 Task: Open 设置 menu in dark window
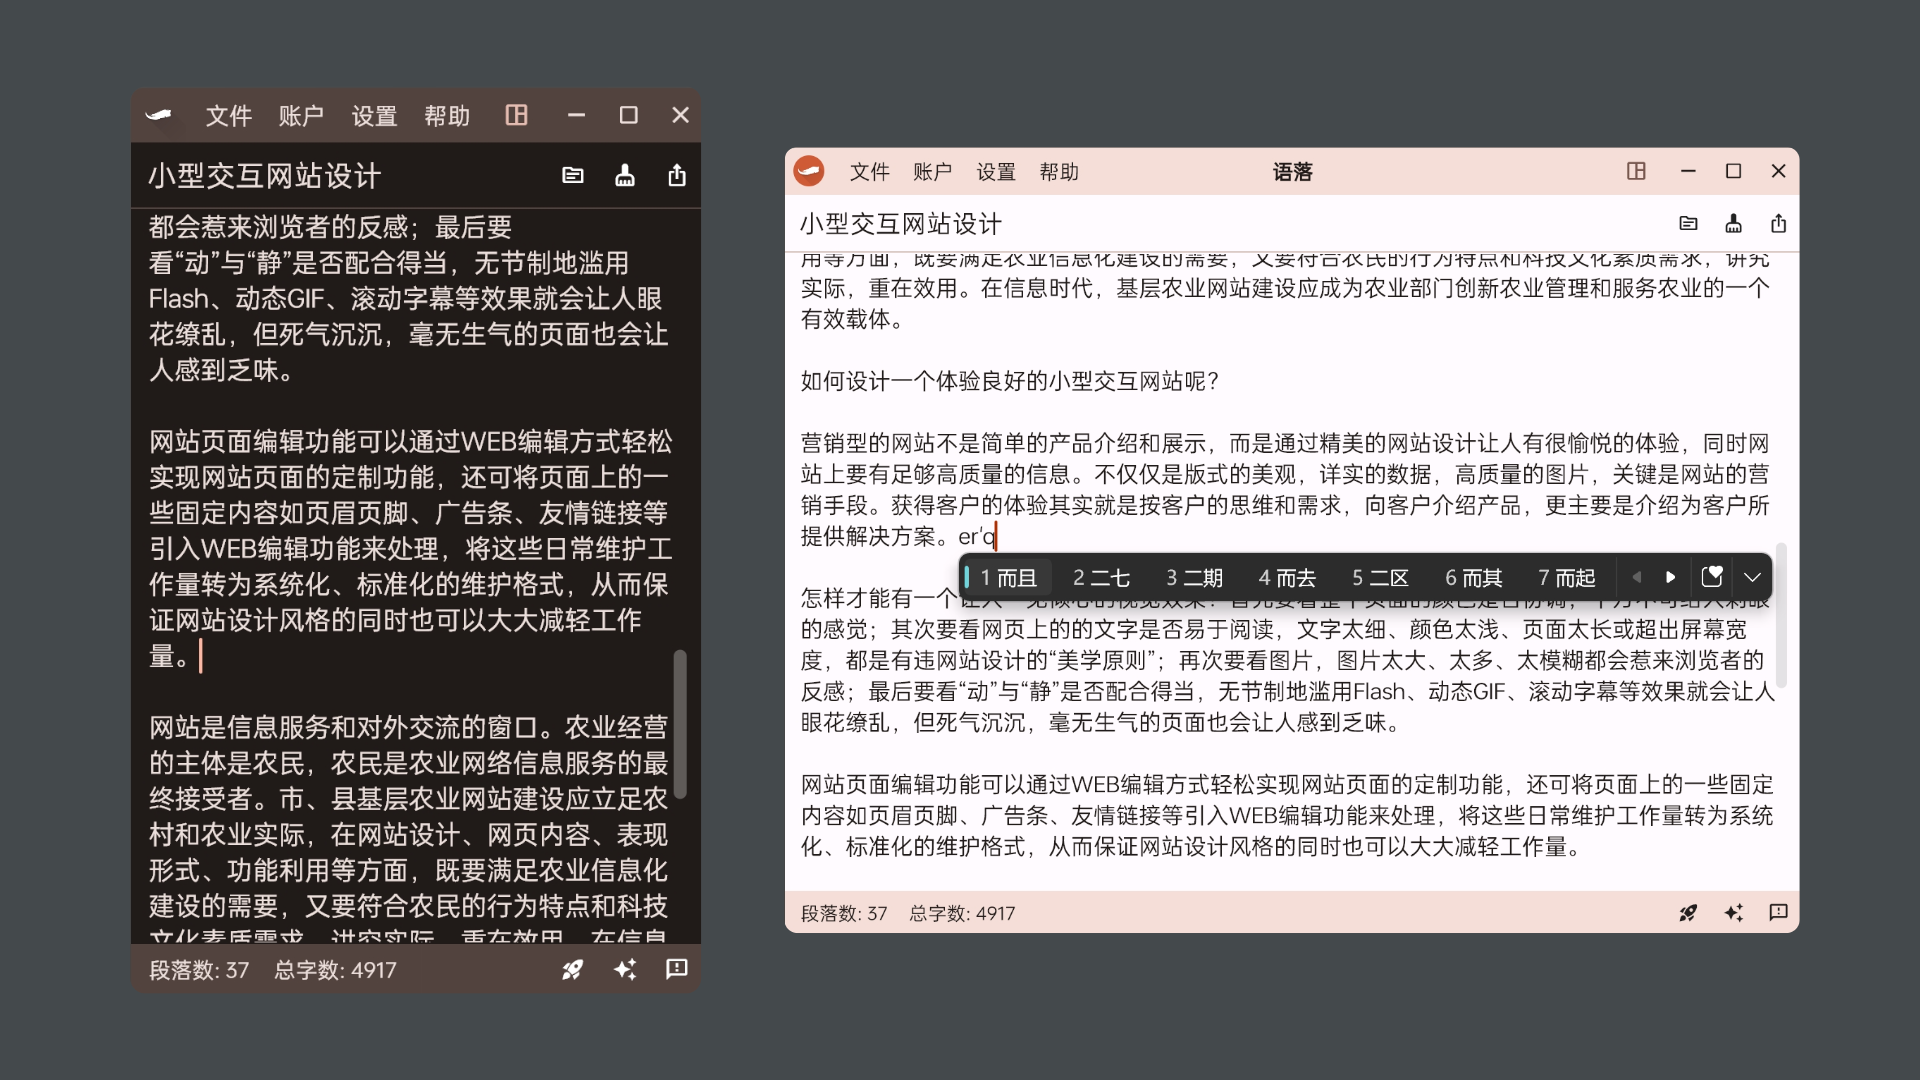click(x=374, y=116)
